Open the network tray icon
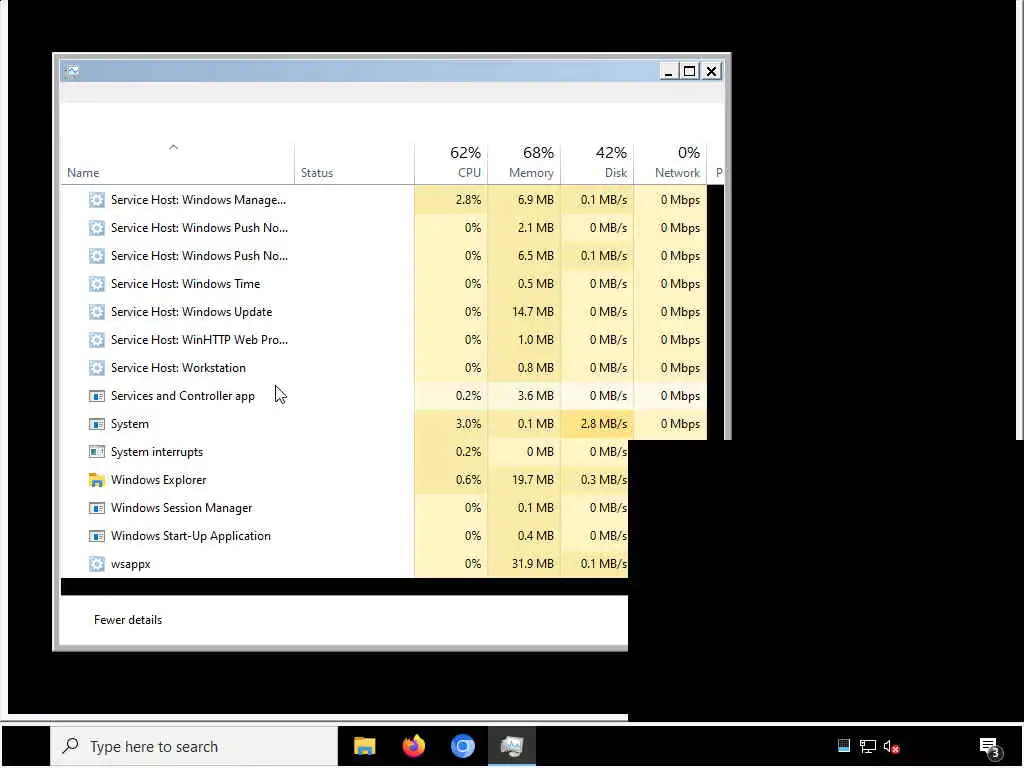The height and width of the screenshot is (768, 1024). pos(868,746)
